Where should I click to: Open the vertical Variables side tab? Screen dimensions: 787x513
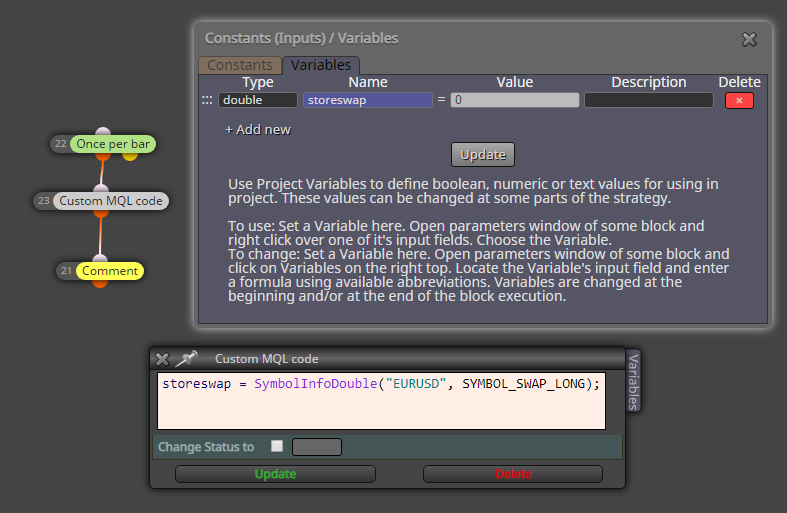(633, 381)
